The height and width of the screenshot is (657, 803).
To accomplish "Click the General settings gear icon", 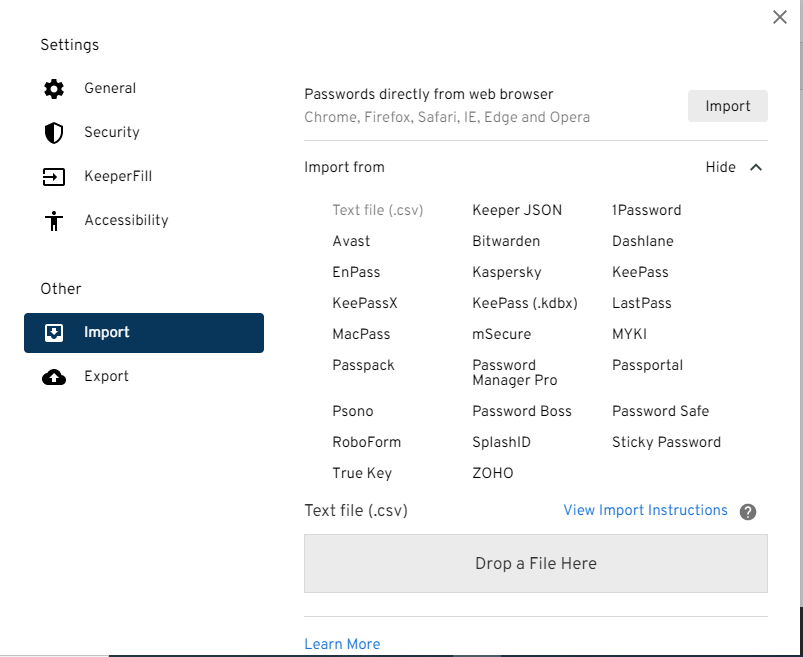I will tap(54, 88).
